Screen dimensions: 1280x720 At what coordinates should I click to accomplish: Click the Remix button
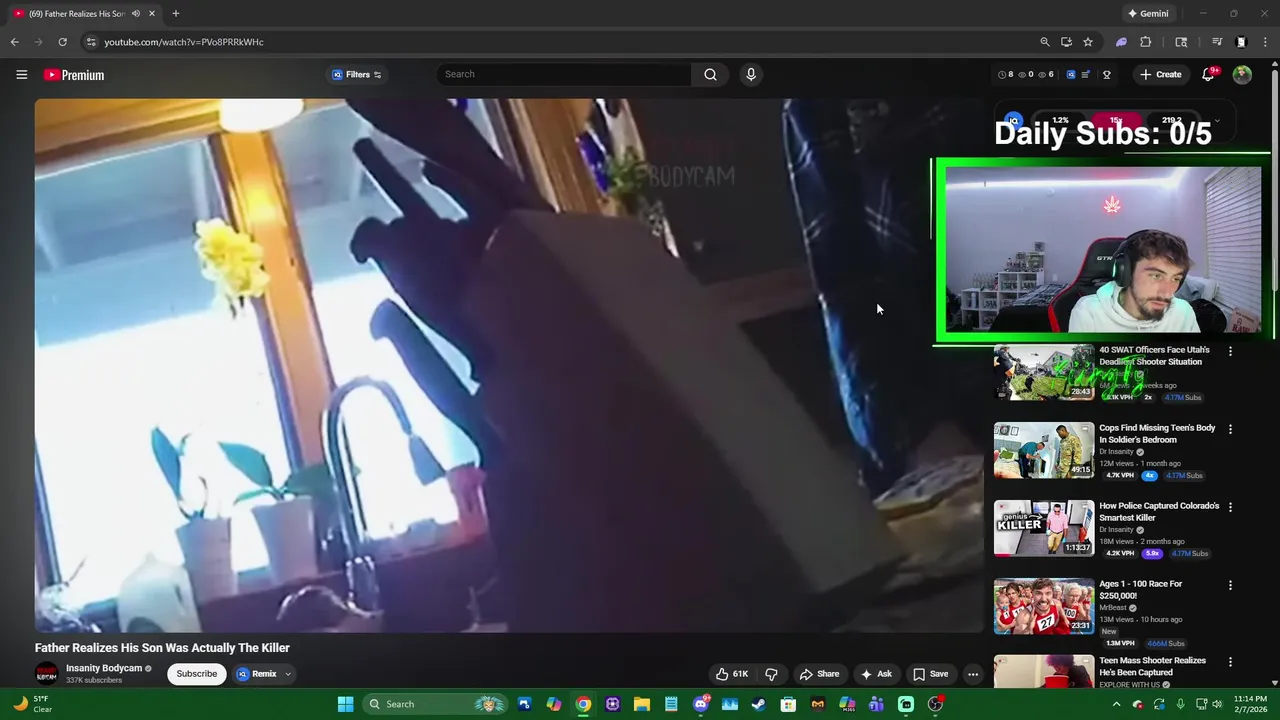tap(257, 674)
